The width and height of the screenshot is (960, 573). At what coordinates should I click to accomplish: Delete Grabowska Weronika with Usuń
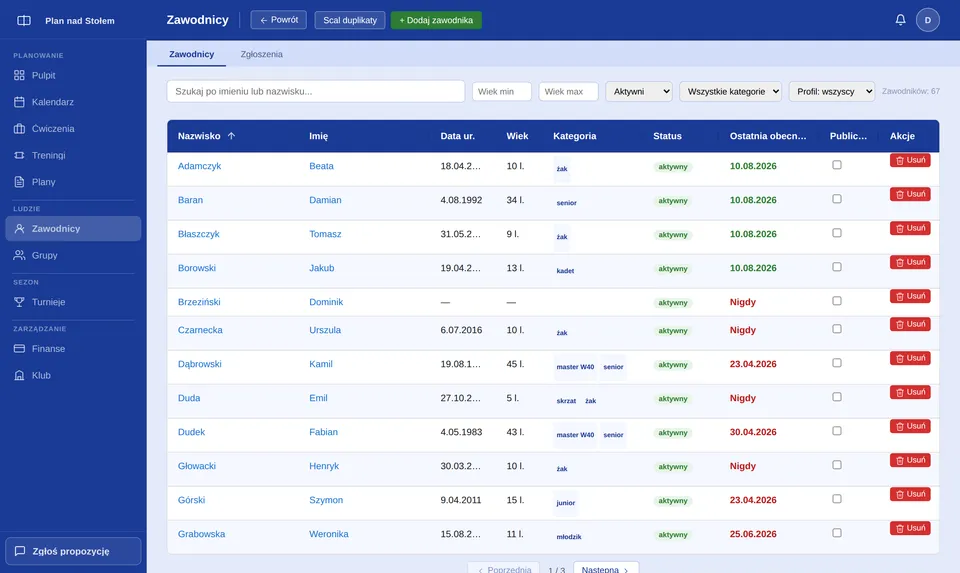pyautogui.click(x=910, y=528)
